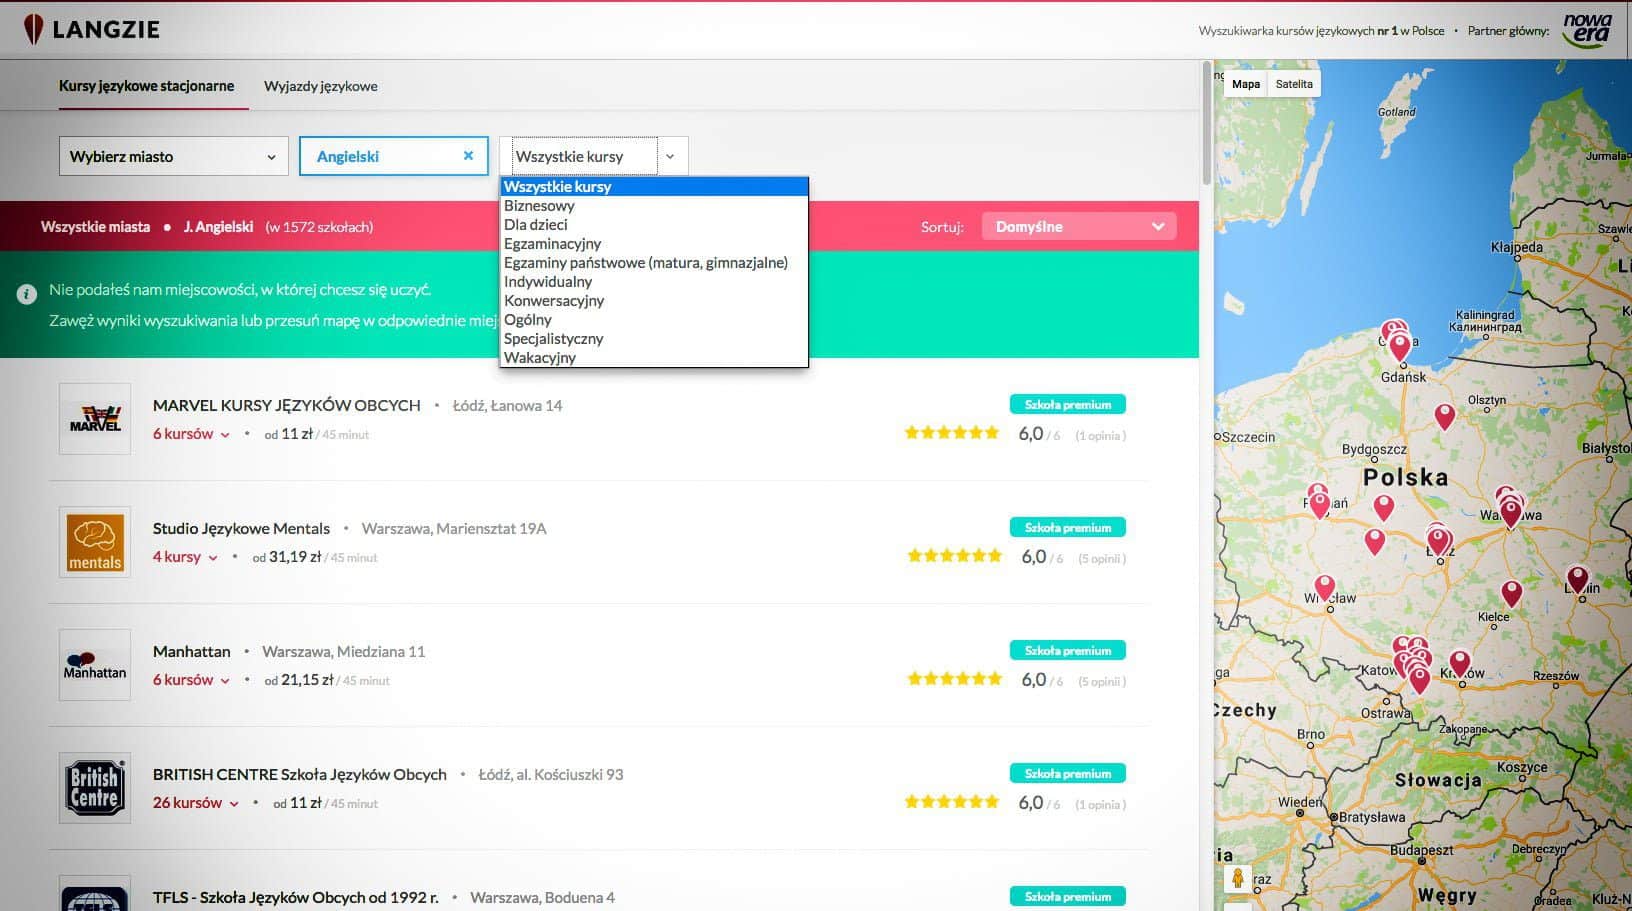
Task: Open the Wybierz miasto city dropdown
Action: pyautogui.click(x=174, y=156)
